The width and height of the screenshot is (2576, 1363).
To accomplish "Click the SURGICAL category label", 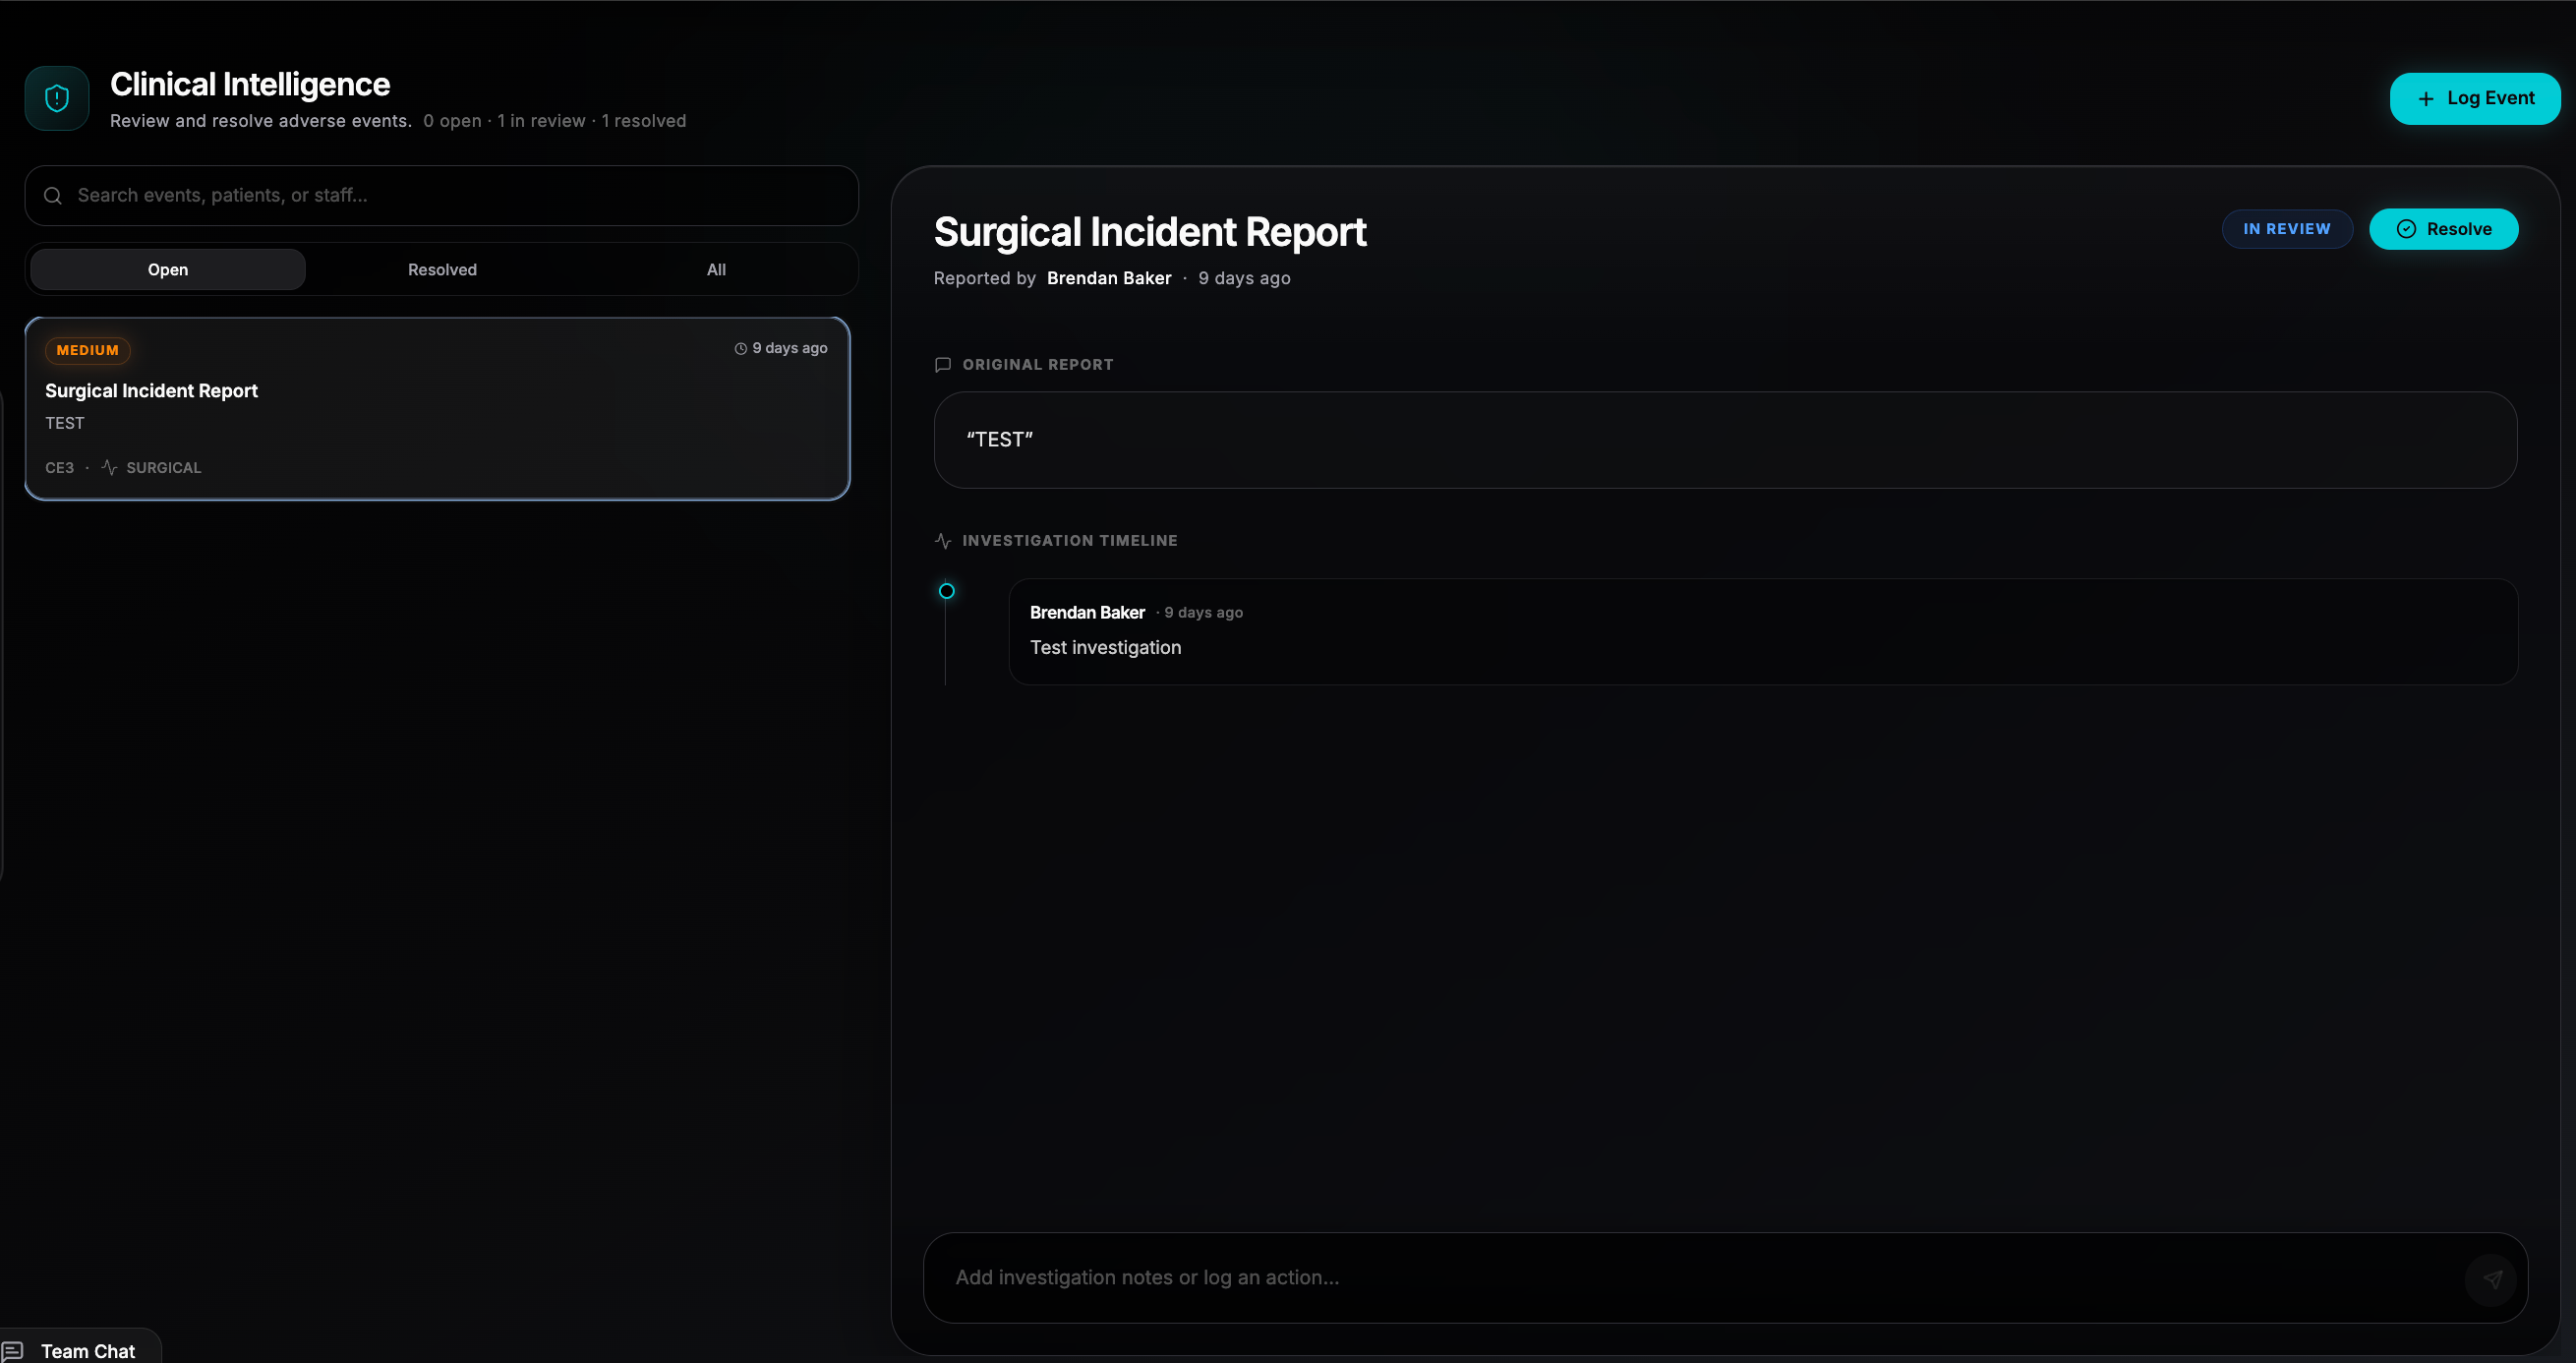I will tap(164, 468).
